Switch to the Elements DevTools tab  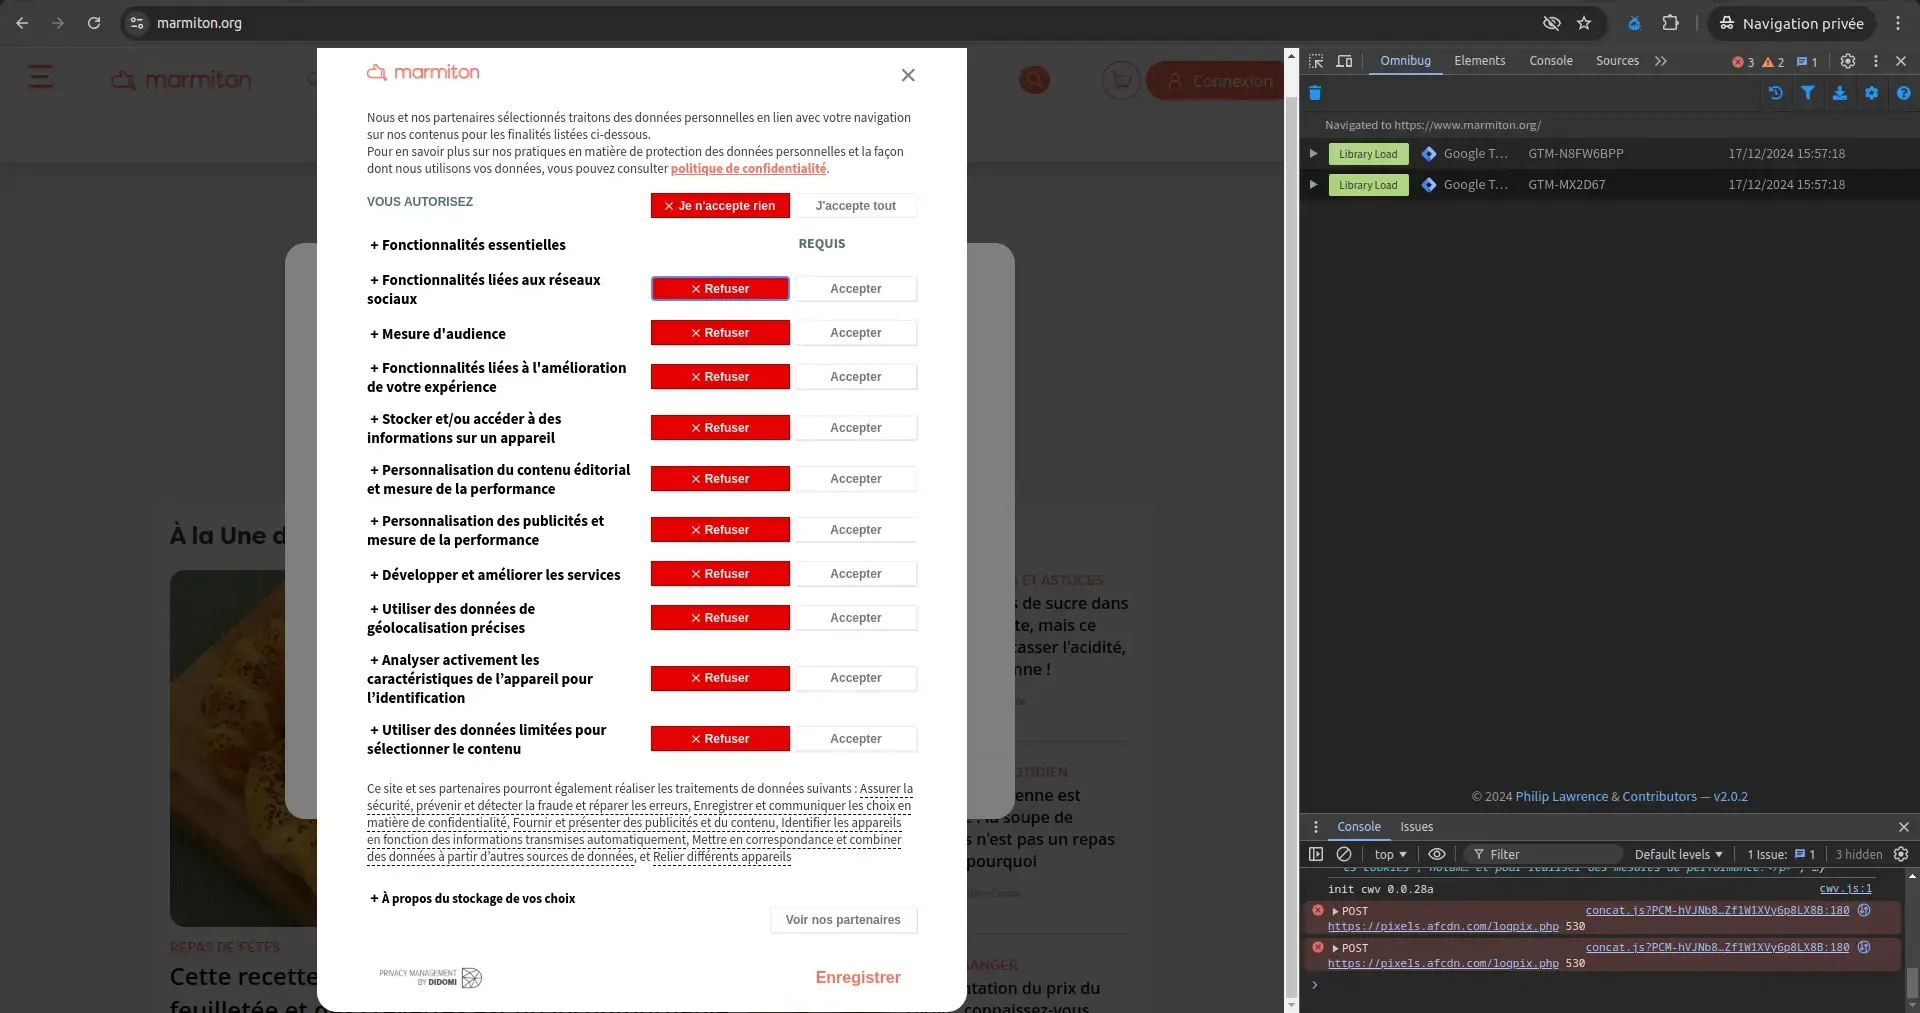coord(1479,61)
